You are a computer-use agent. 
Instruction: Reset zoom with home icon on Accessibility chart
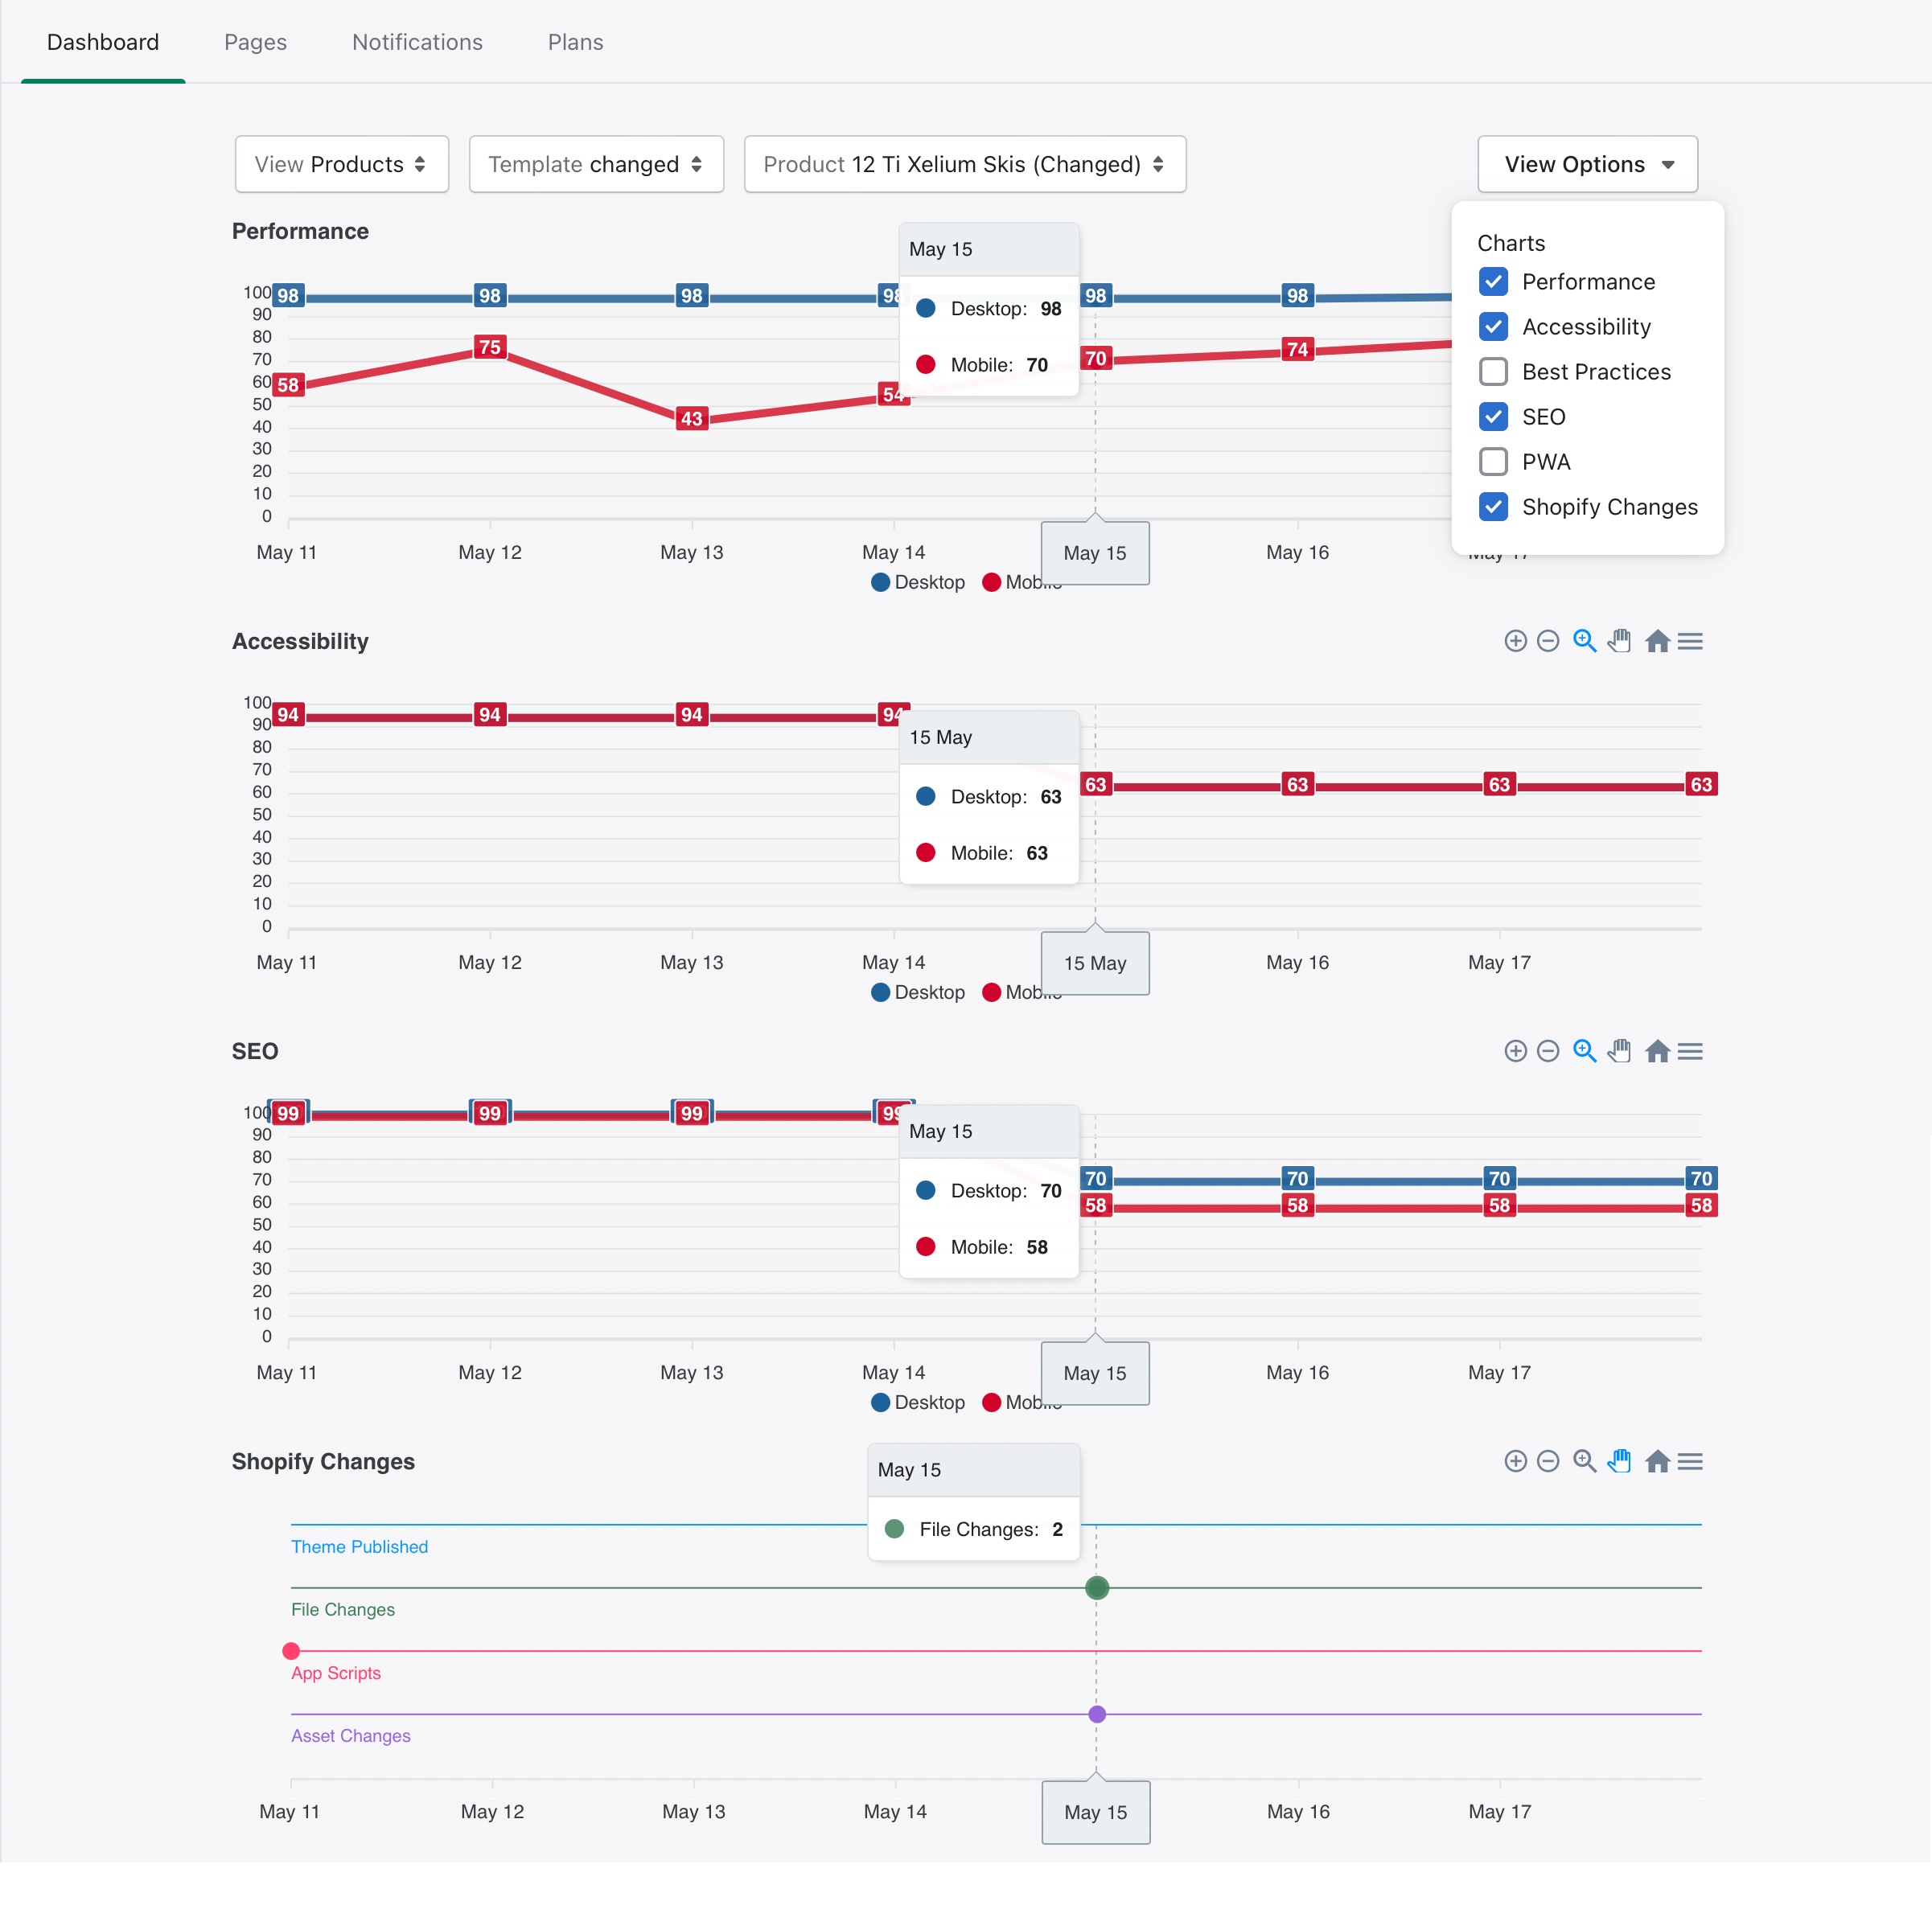click(1657, 641)
